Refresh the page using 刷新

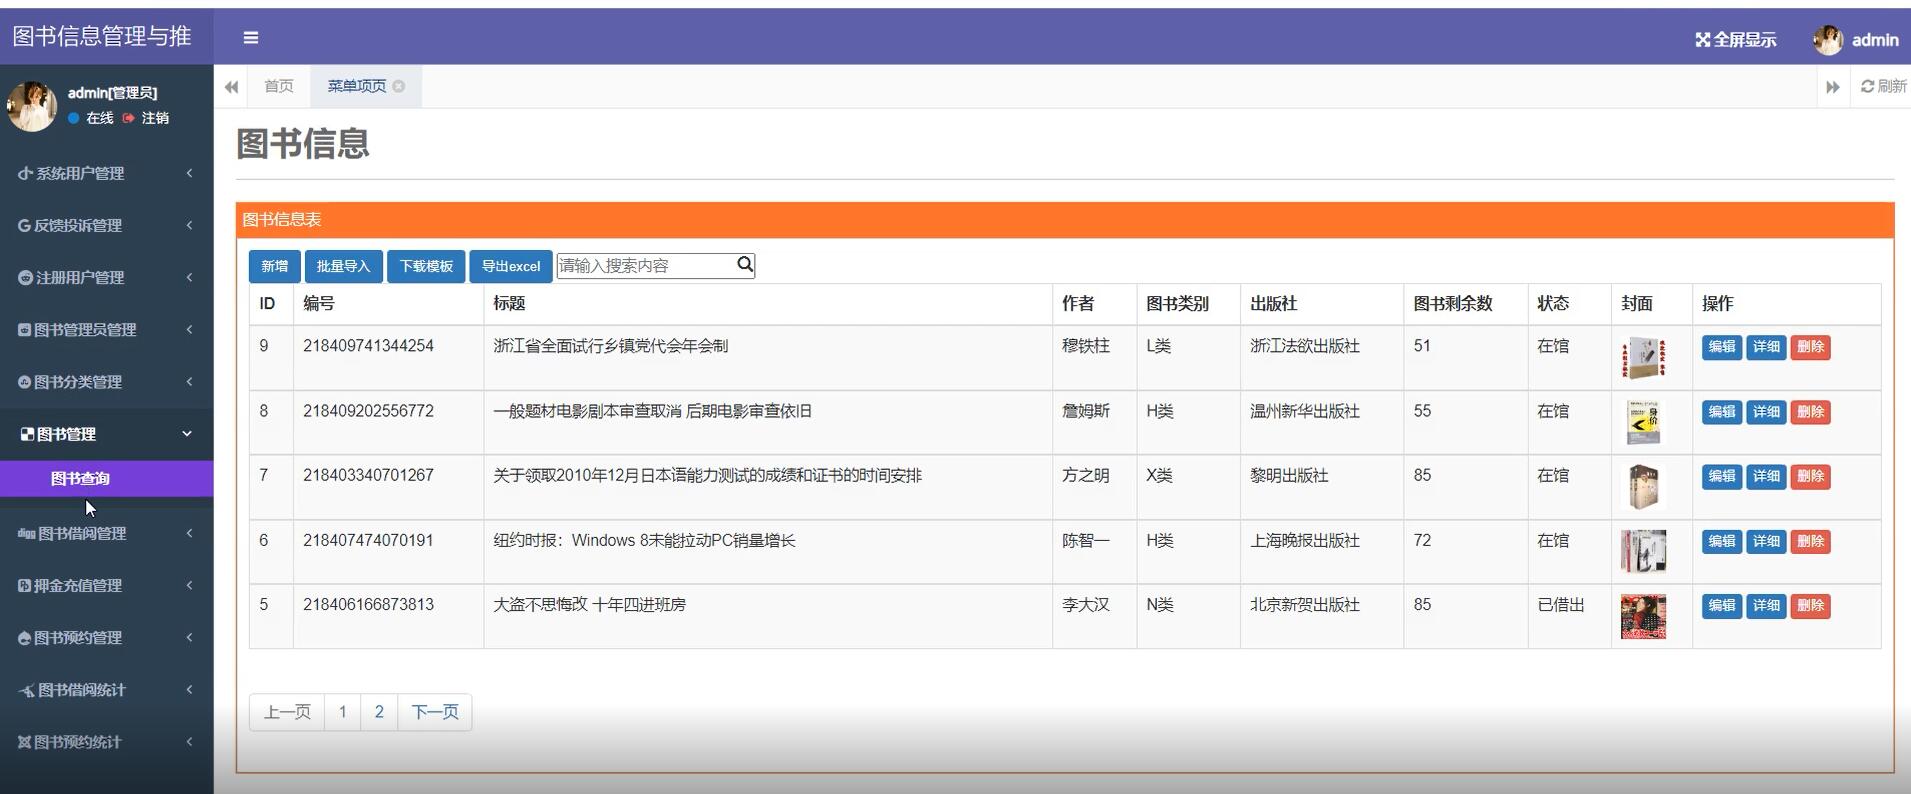pos(1883,86)
